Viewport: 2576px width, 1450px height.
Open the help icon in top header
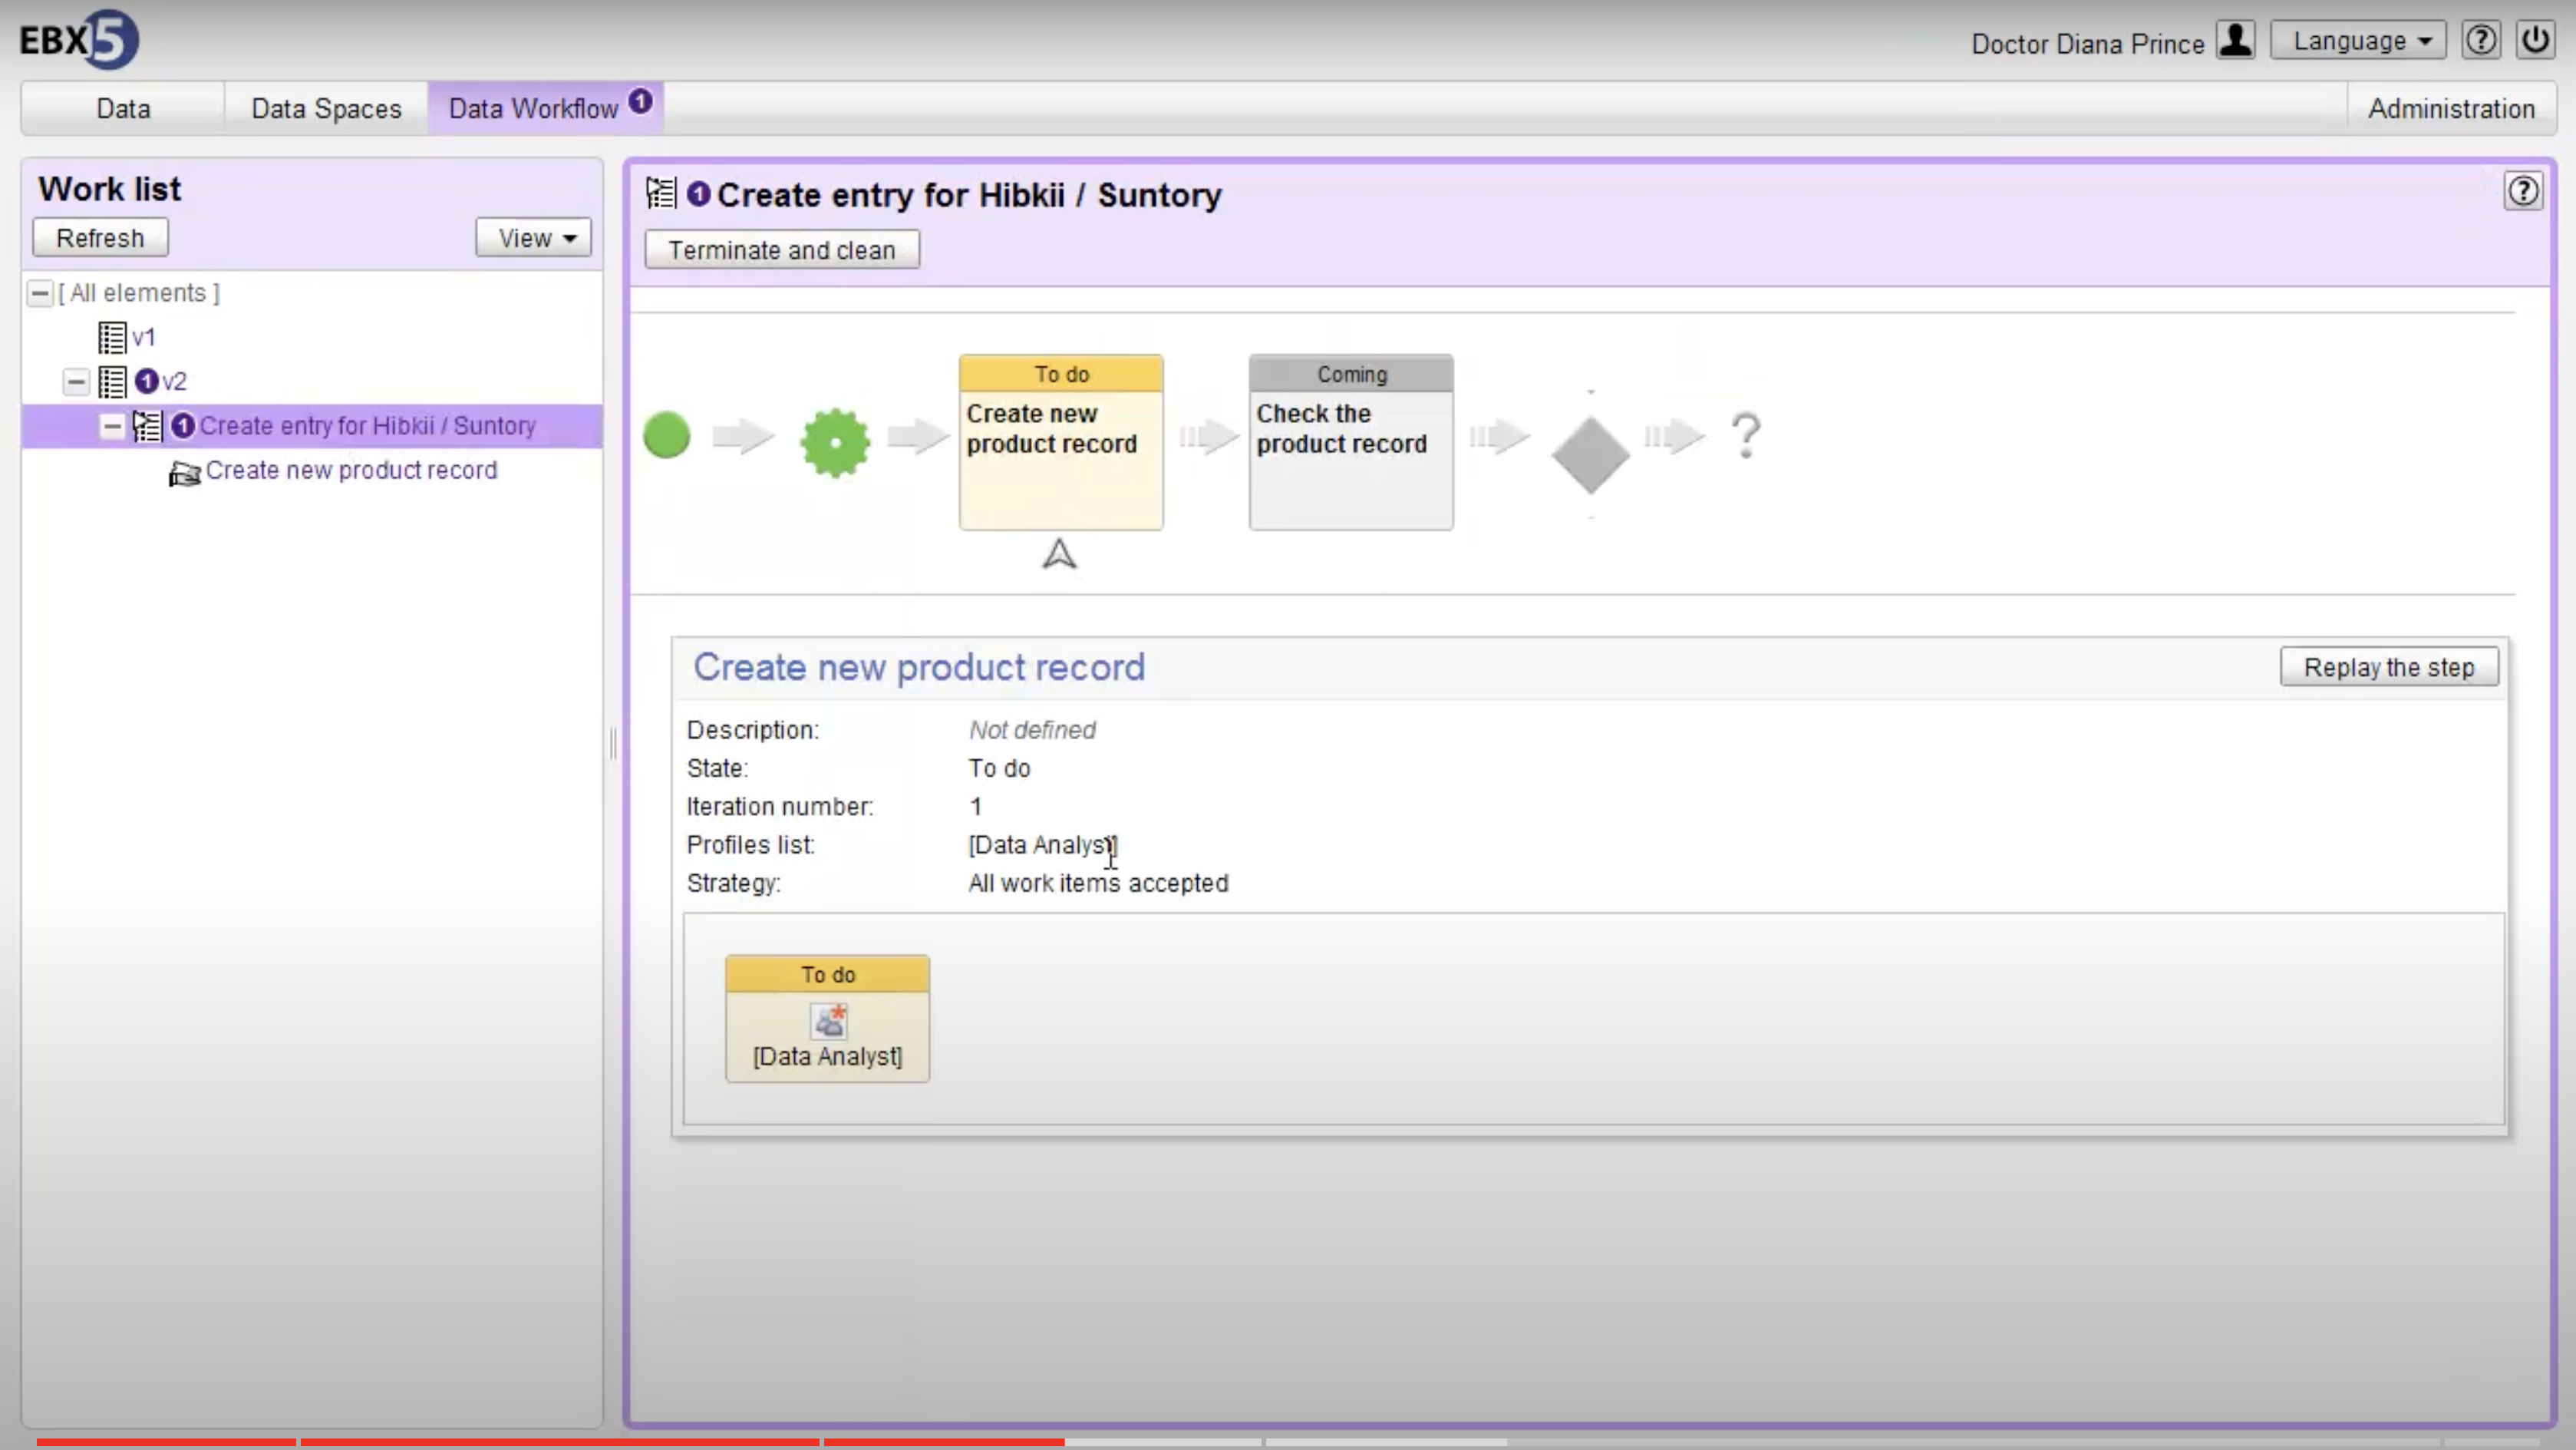pyautogui.click(x=2481, y=41)
